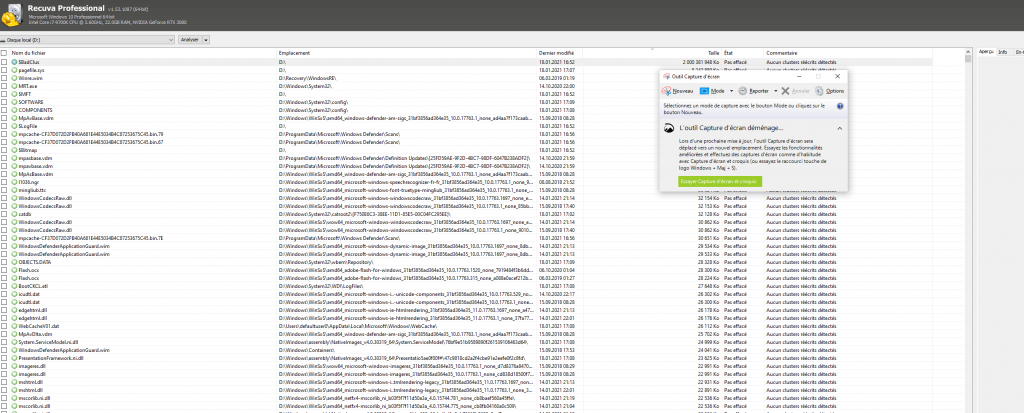Click the green status icon of SOFTWARE
The image size is (1024, 413).
coord(14,102)
